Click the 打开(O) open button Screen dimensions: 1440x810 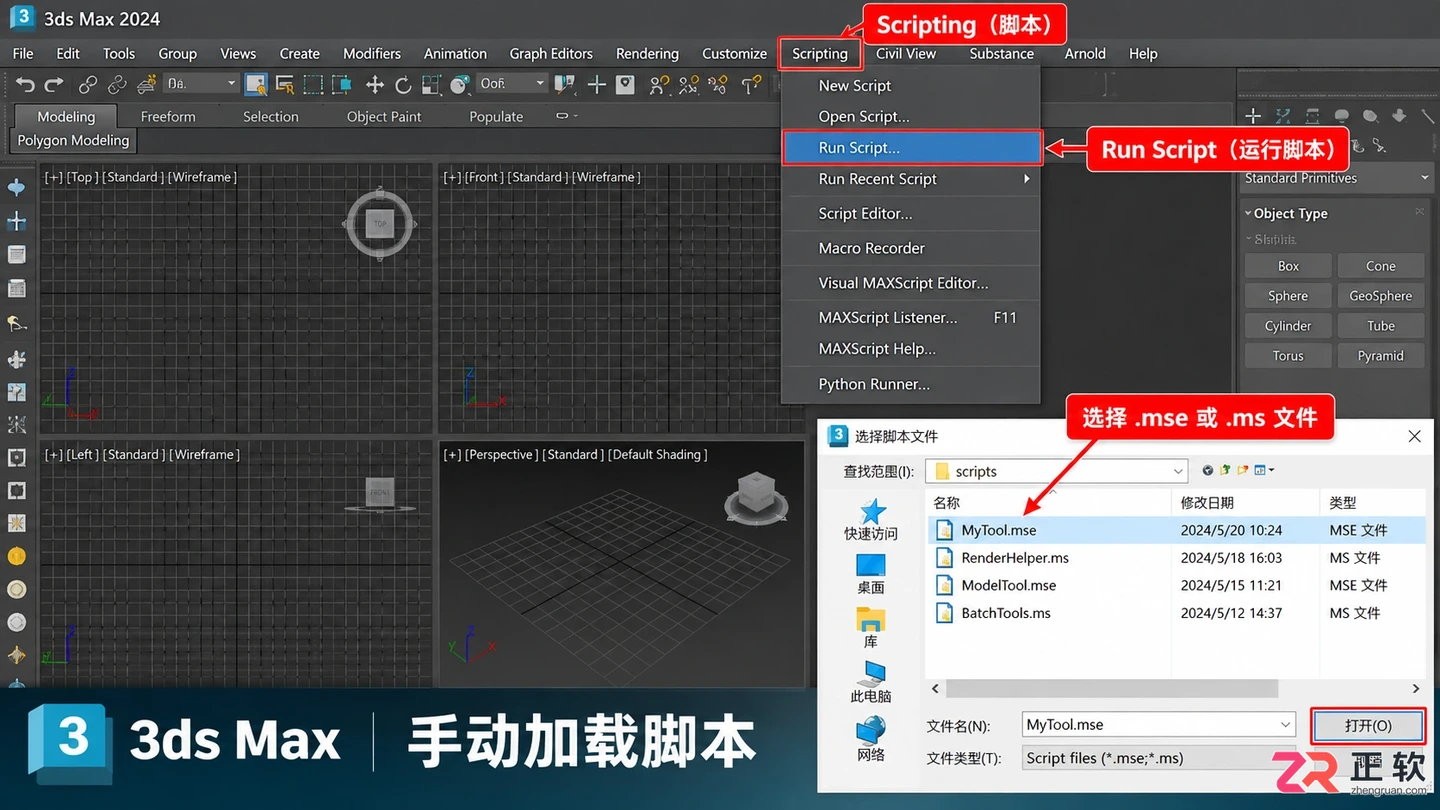point(1368,726)
